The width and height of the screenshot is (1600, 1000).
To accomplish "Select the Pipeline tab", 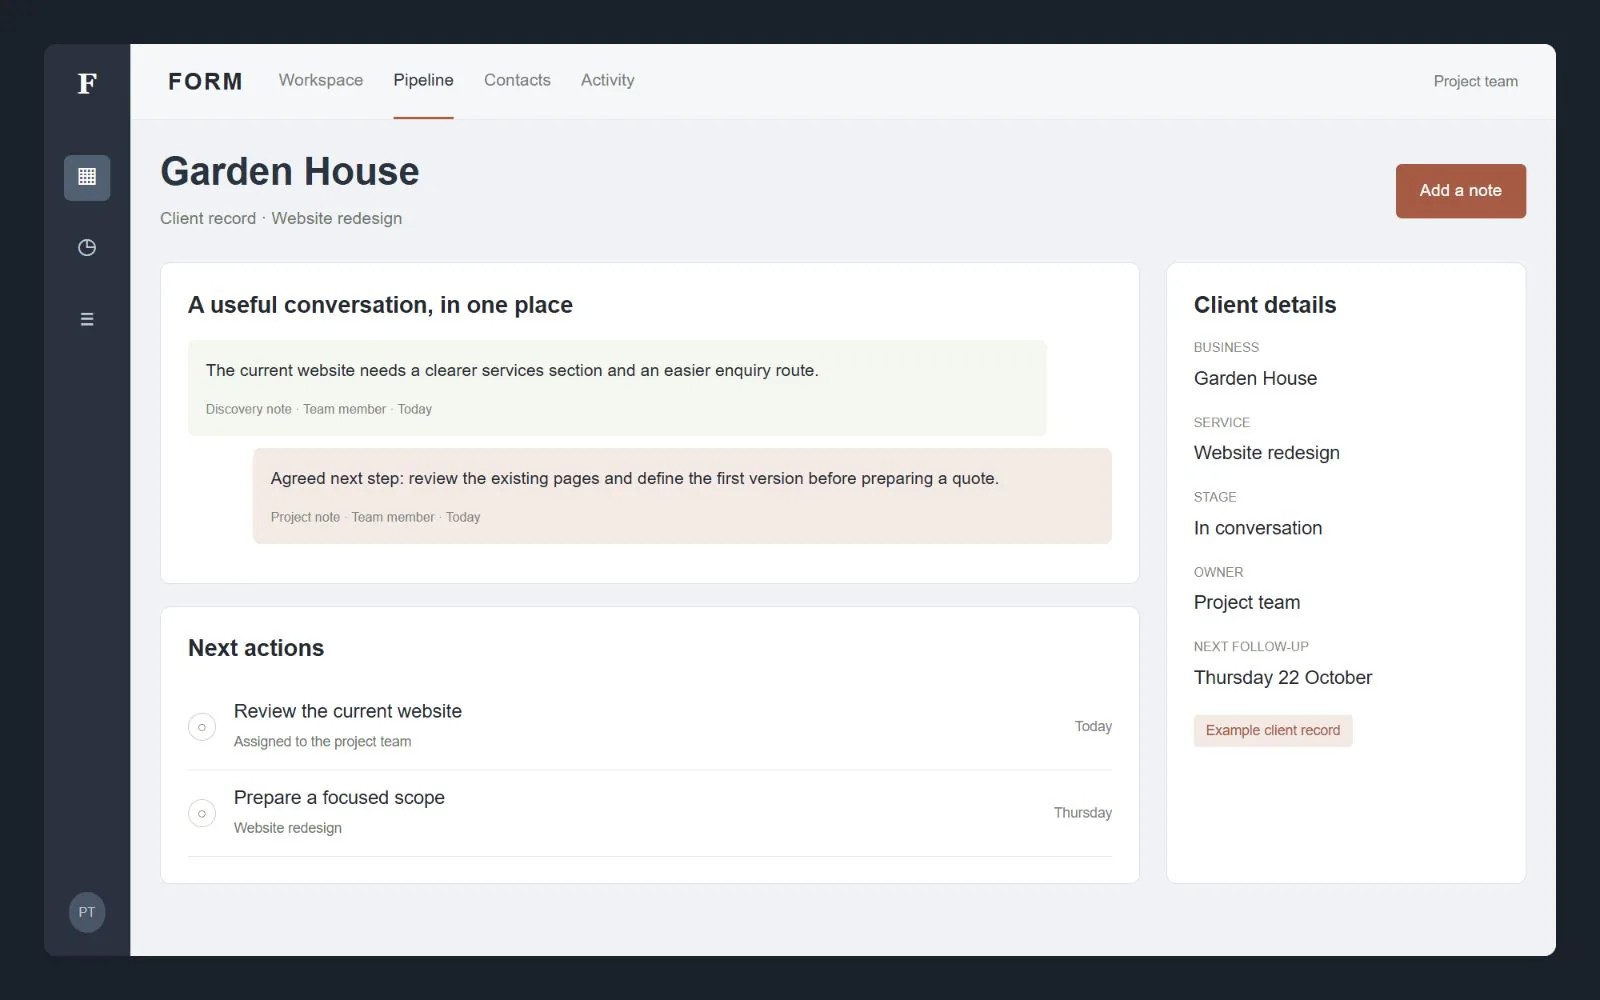I will (x=423, y=80).
